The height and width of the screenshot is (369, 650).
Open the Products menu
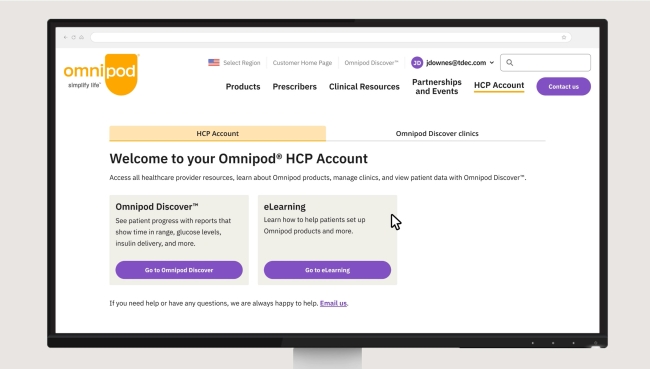[243, 87]
